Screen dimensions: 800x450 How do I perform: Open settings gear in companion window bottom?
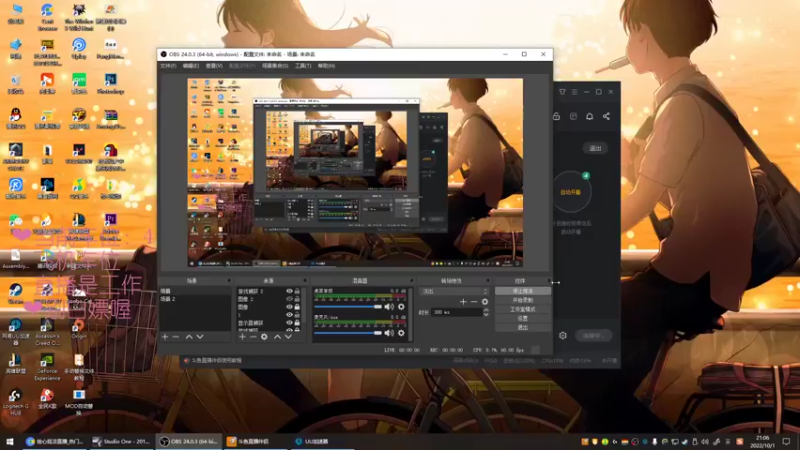click(x=563, y=336)
